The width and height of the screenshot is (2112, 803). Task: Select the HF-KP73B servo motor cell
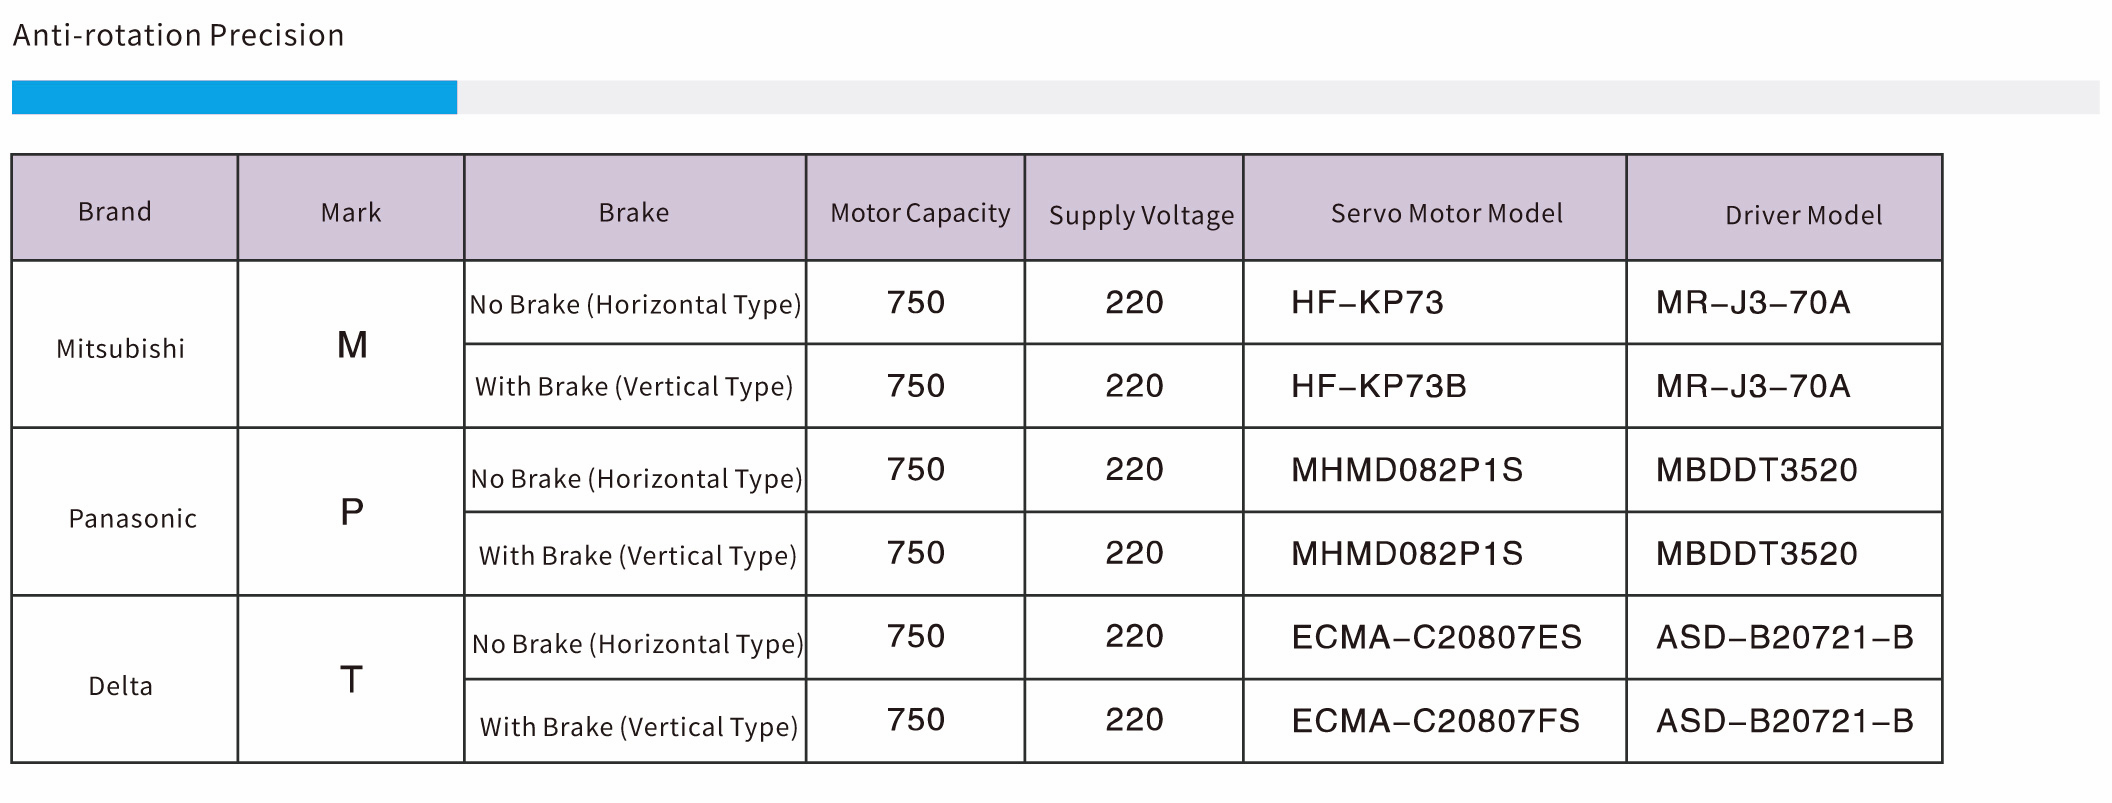[1378, 386]
